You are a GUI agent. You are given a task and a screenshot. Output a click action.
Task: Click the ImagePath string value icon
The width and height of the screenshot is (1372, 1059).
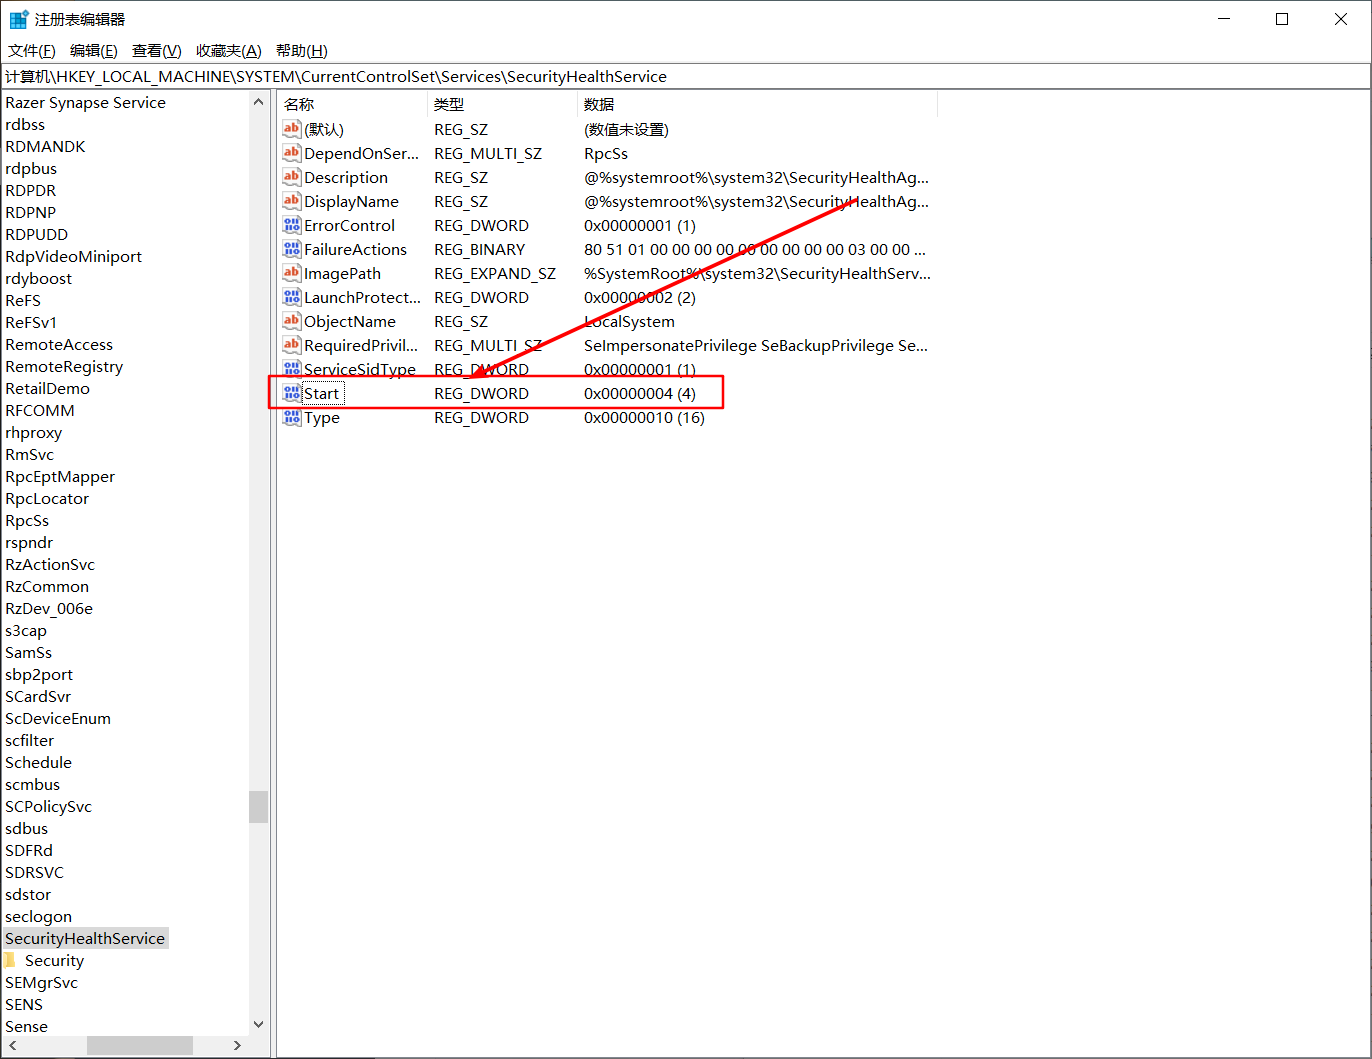click(x=292, y=273)
